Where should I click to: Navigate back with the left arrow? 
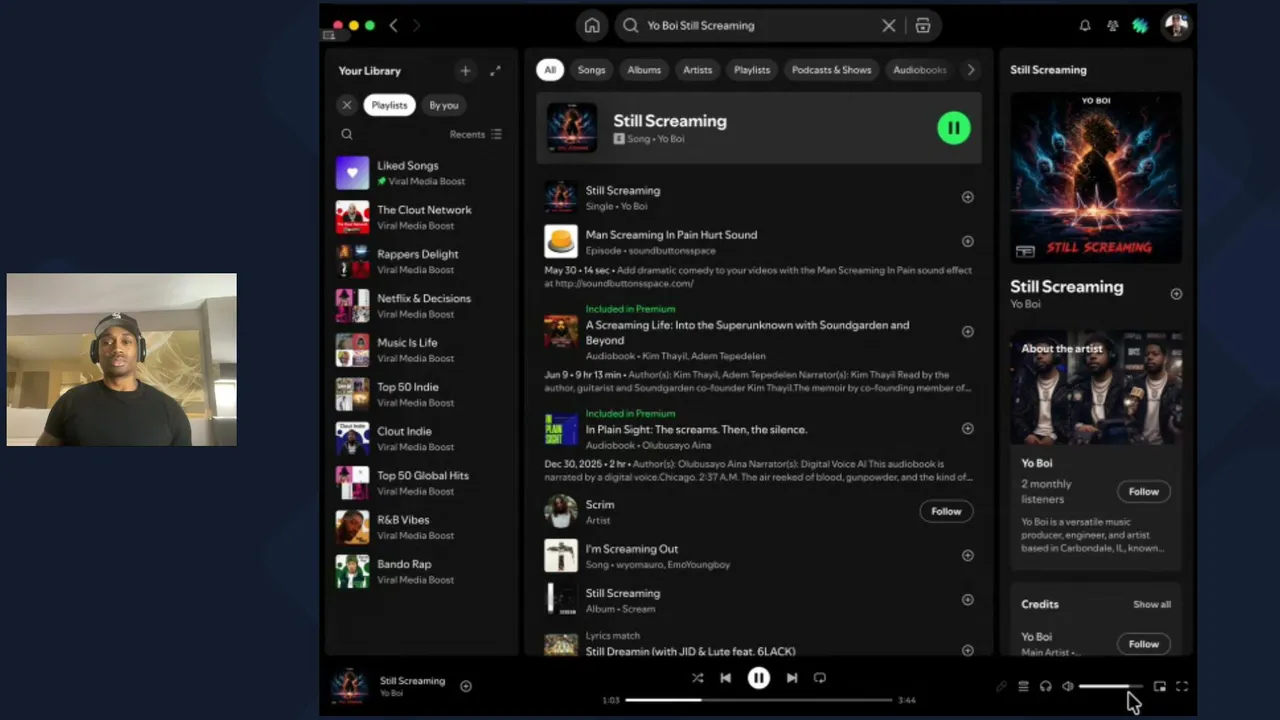[x=394, y=26]
